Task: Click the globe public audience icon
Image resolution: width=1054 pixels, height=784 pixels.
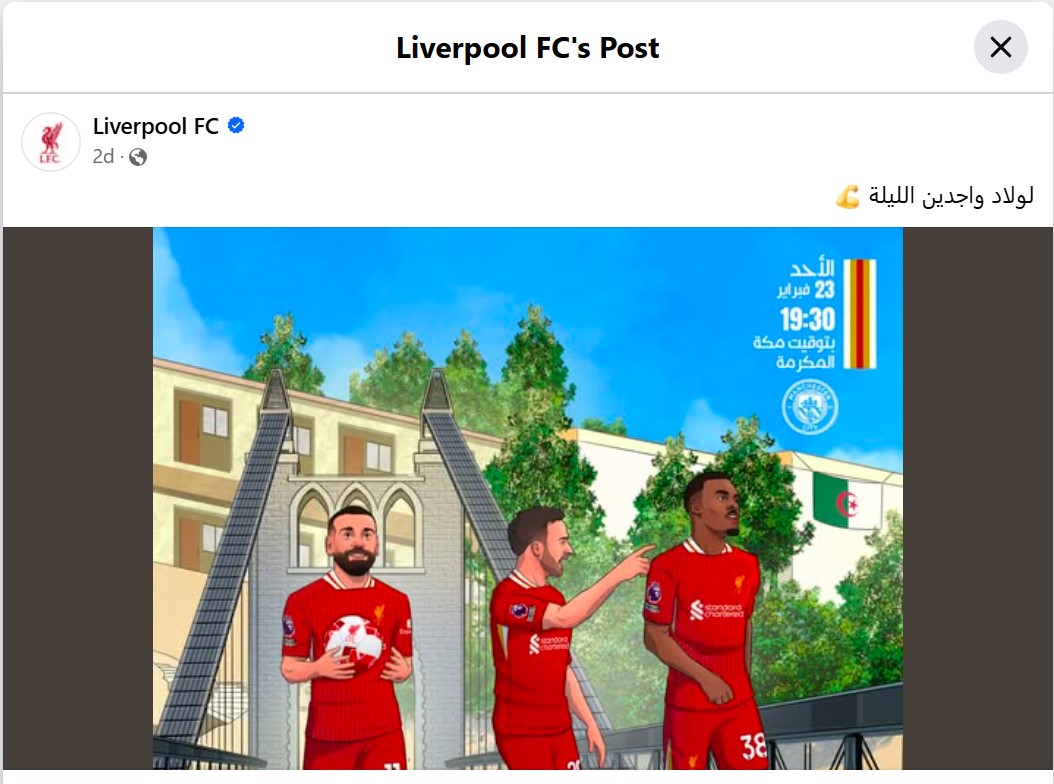Action: coord(138,157)
